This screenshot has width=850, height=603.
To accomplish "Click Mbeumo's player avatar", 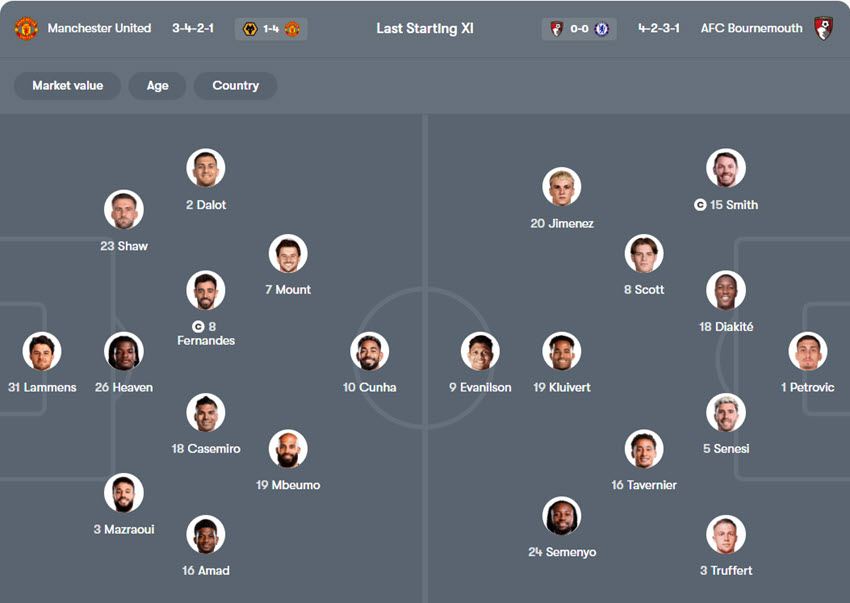I will click(288, 449).
